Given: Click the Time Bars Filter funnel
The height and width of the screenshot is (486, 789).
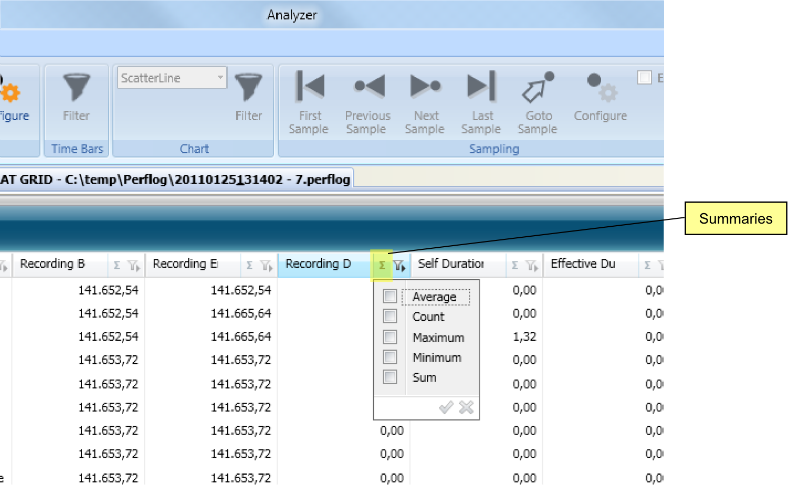Looking at the screenshot, I should 76,98.
